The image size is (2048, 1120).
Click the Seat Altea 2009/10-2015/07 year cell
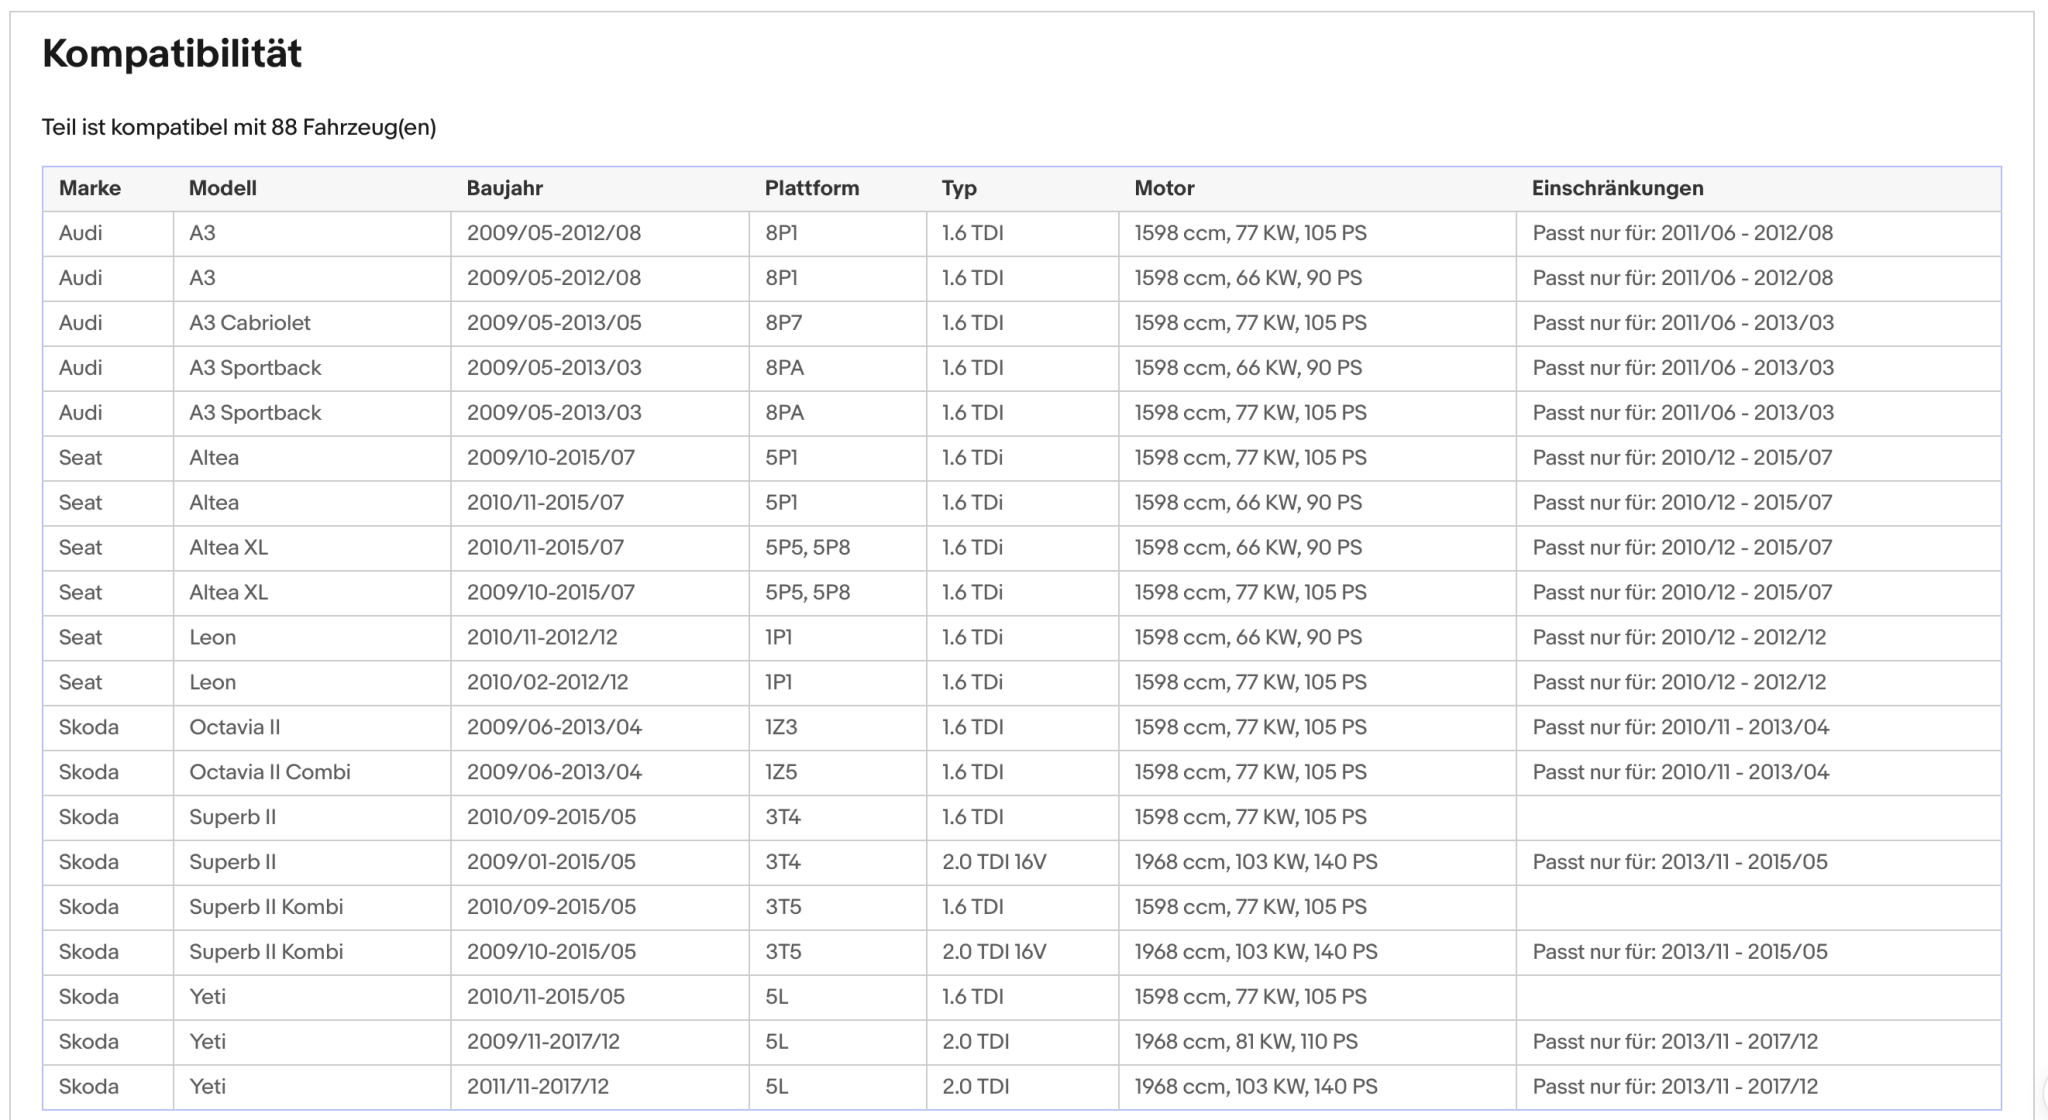(x=599, y=458)
